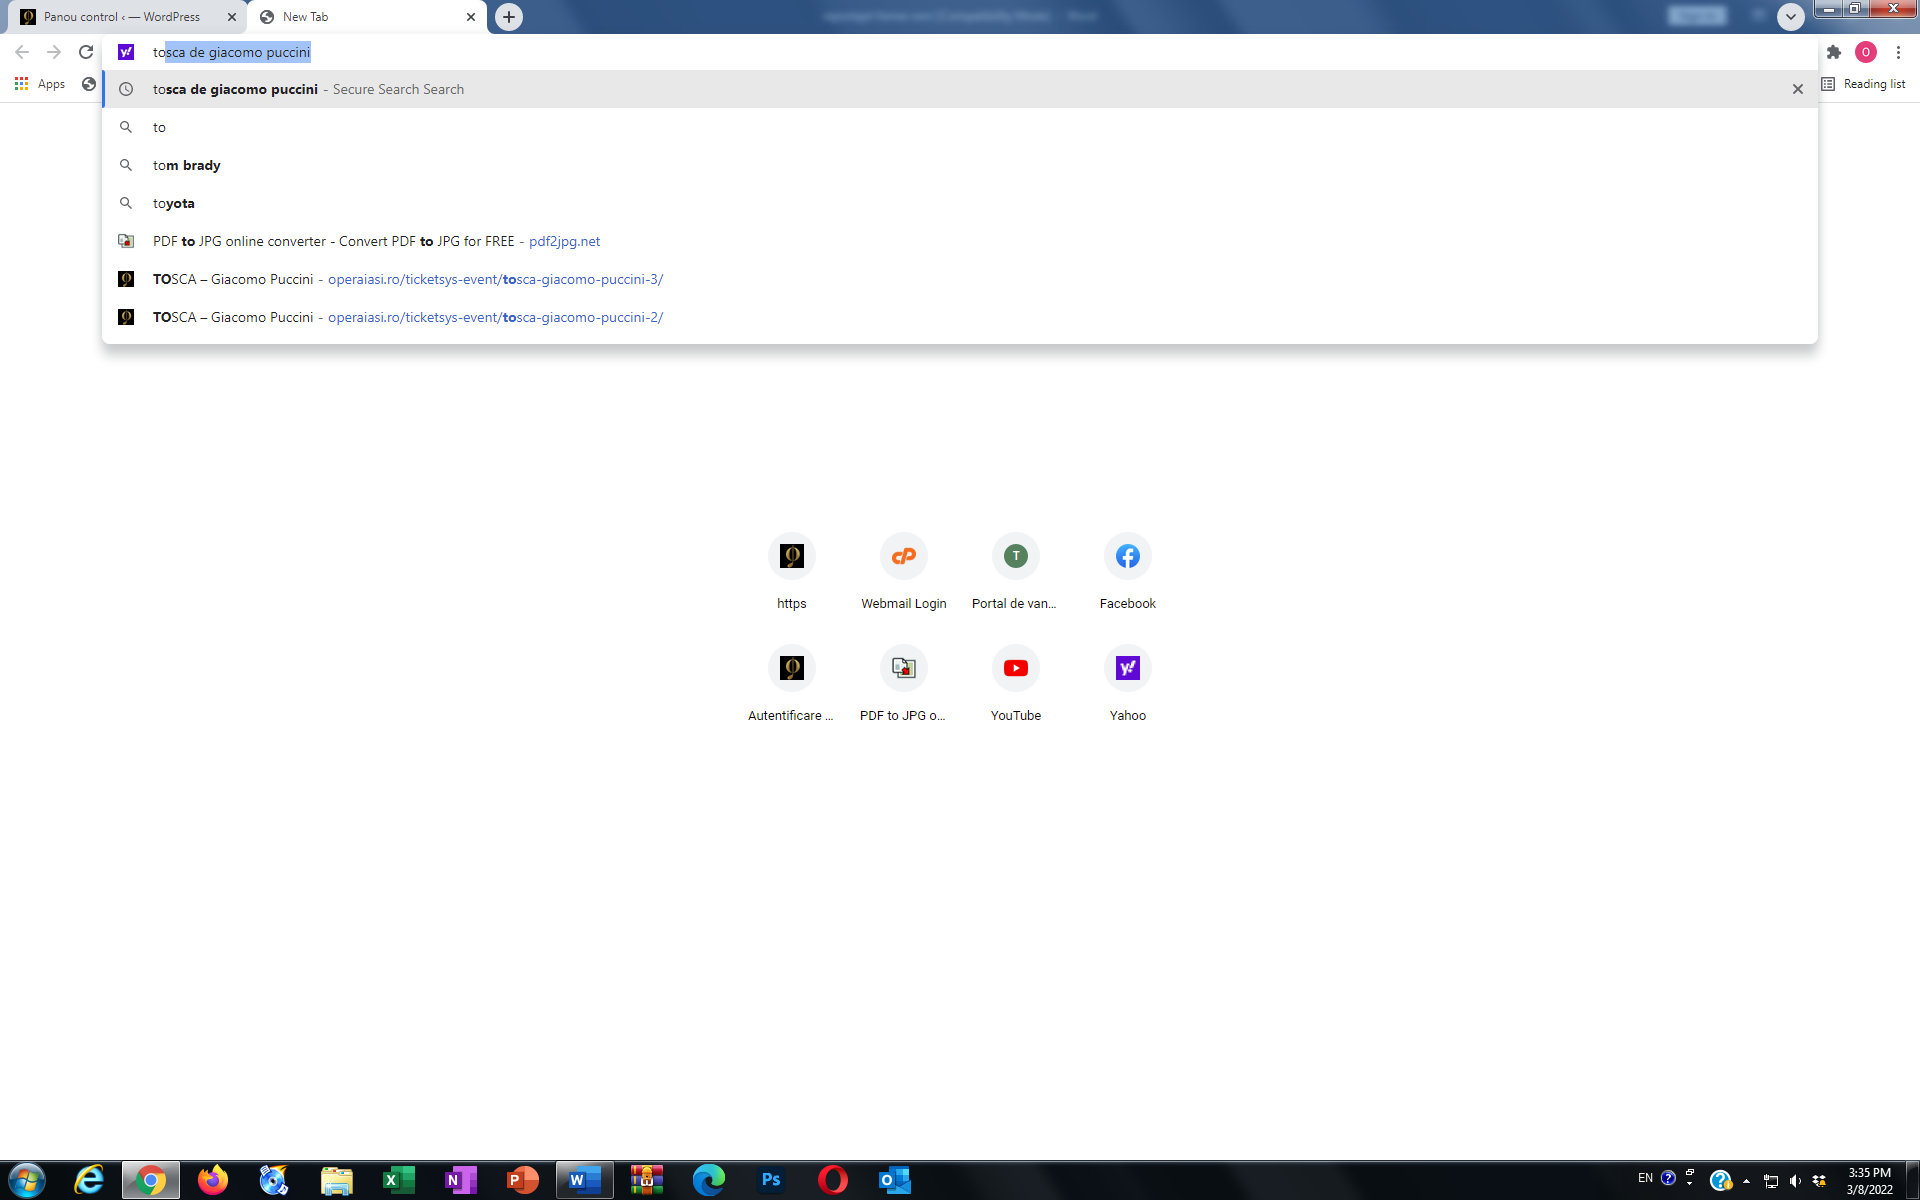Close the Panou control WordPress tab
1920x1200 pixels.
pos(232,17)
